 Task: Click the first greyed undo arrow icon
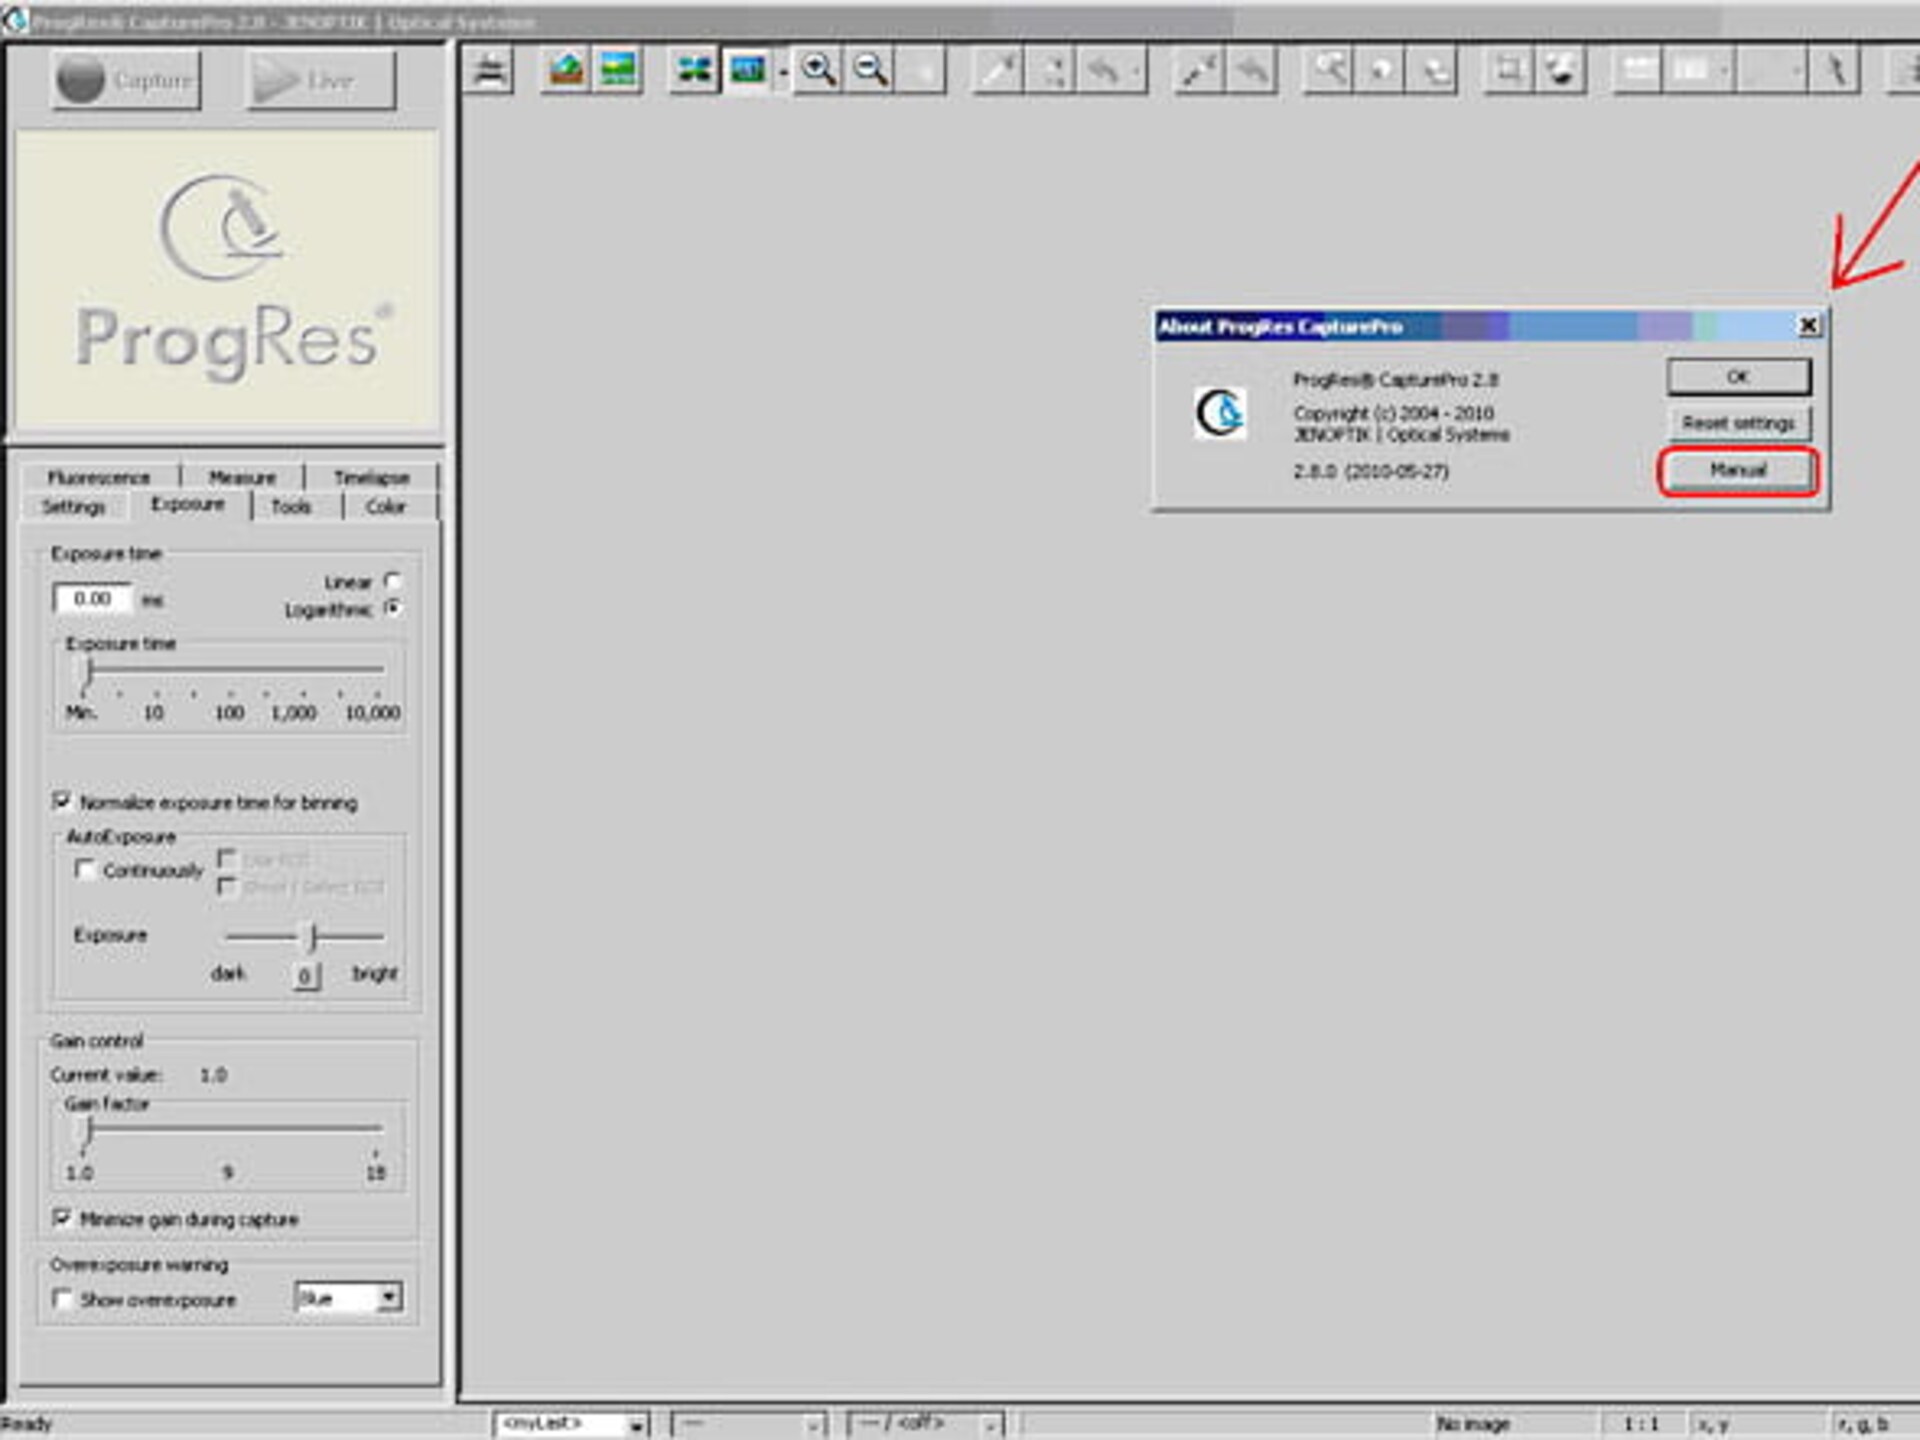pos(1103,70)
